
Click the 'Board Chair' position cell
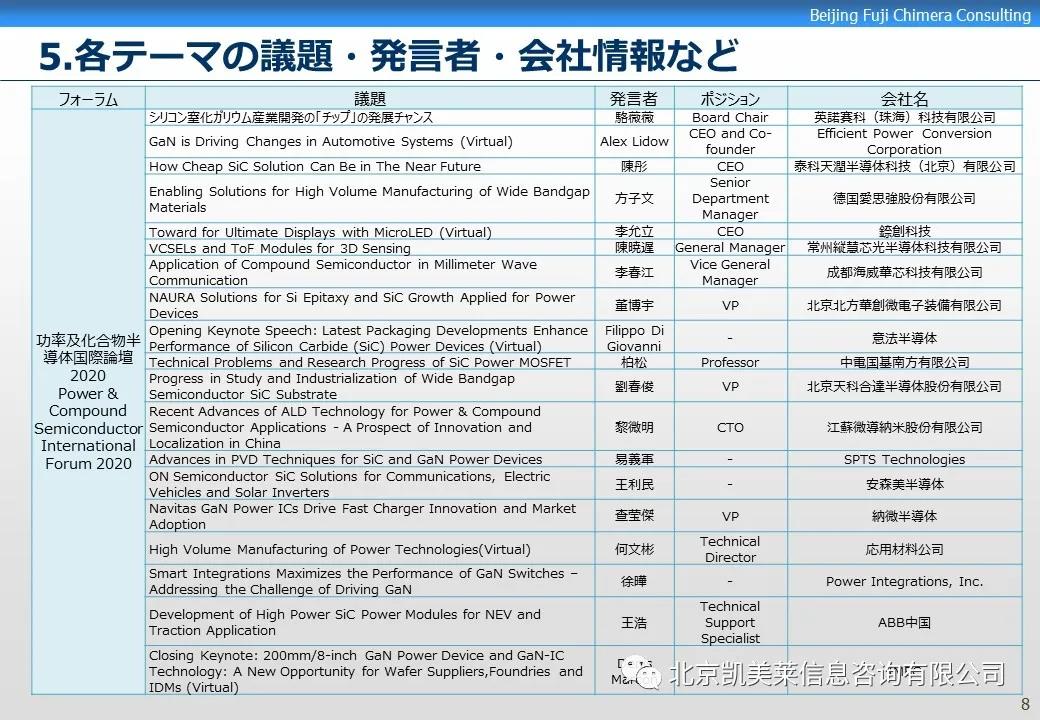tap(730, 117)
